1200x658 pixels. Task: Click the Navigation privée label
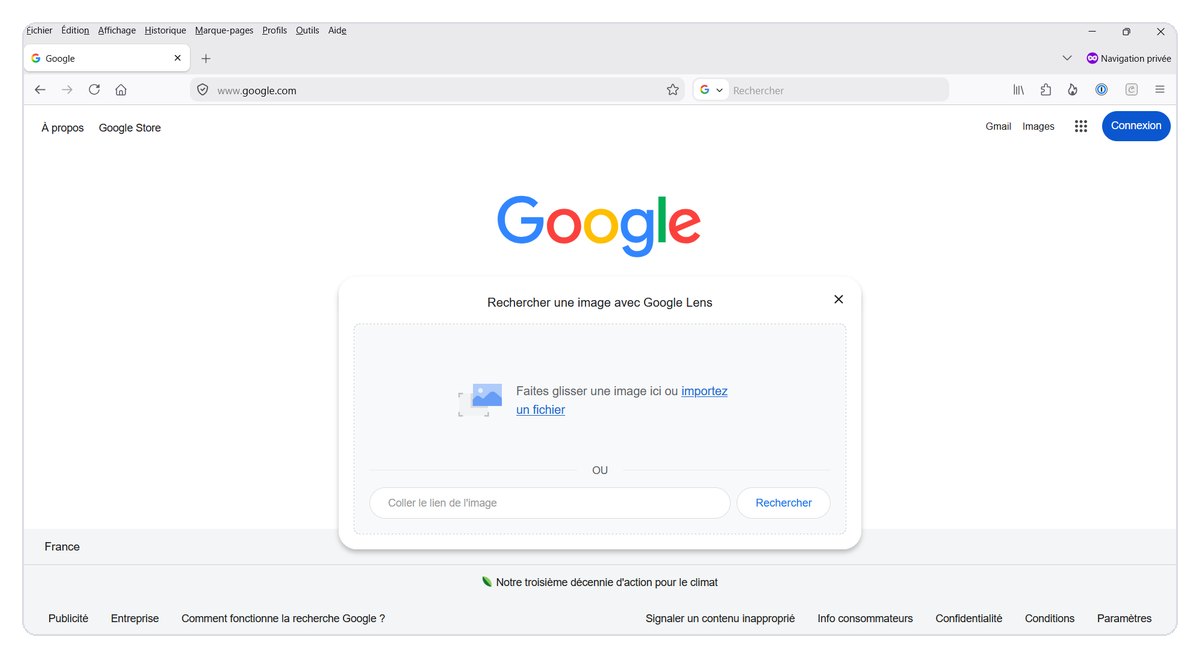[1136, 58]
